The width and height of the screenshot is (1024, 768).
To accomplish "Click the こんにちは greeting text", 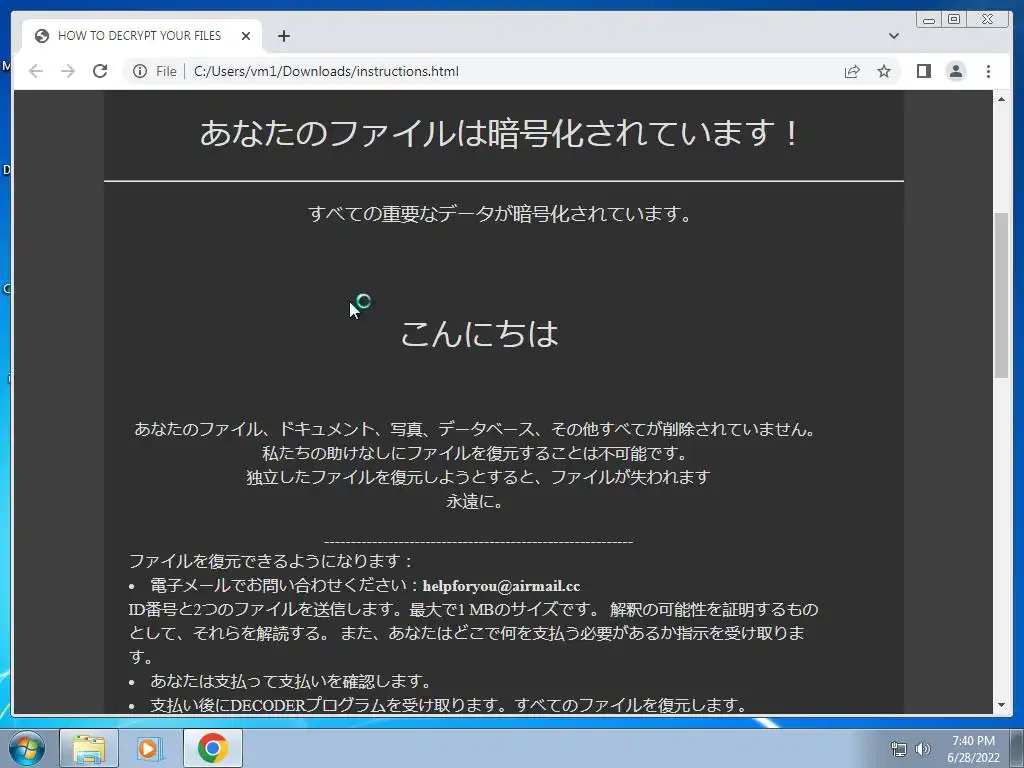I will tap(479, 334).
